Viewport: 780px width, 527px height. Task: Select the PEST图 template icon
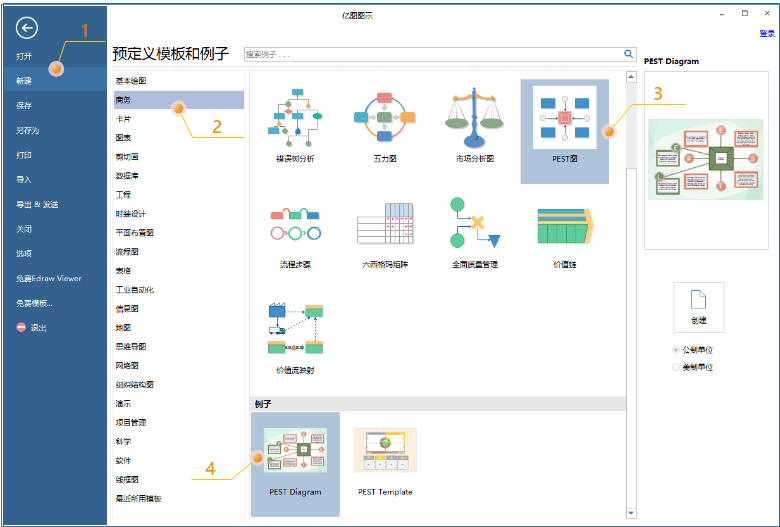coord(565,117)
